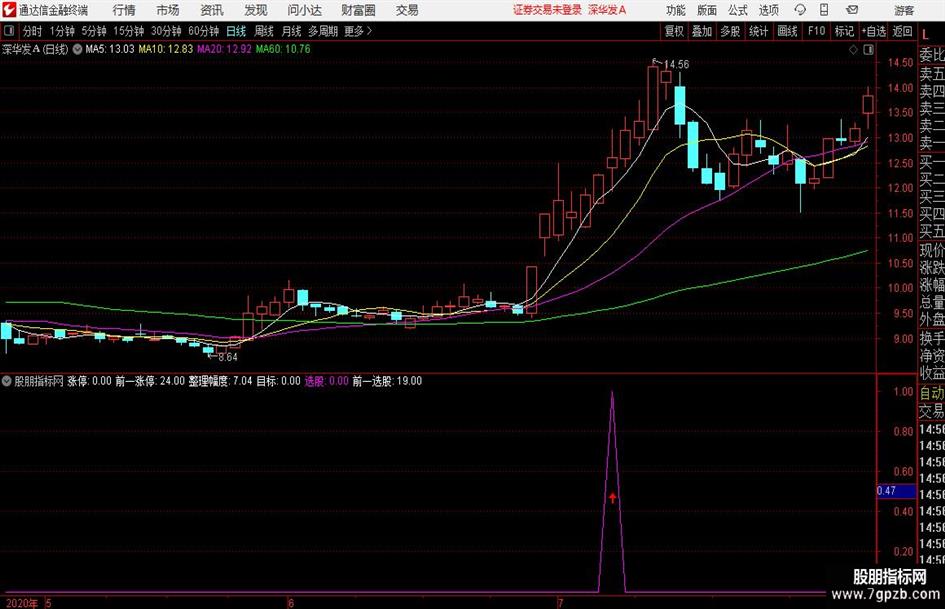Click the 2020年 date axis label
Viewport: 945px width, 609px height.
tap(22, 603)
